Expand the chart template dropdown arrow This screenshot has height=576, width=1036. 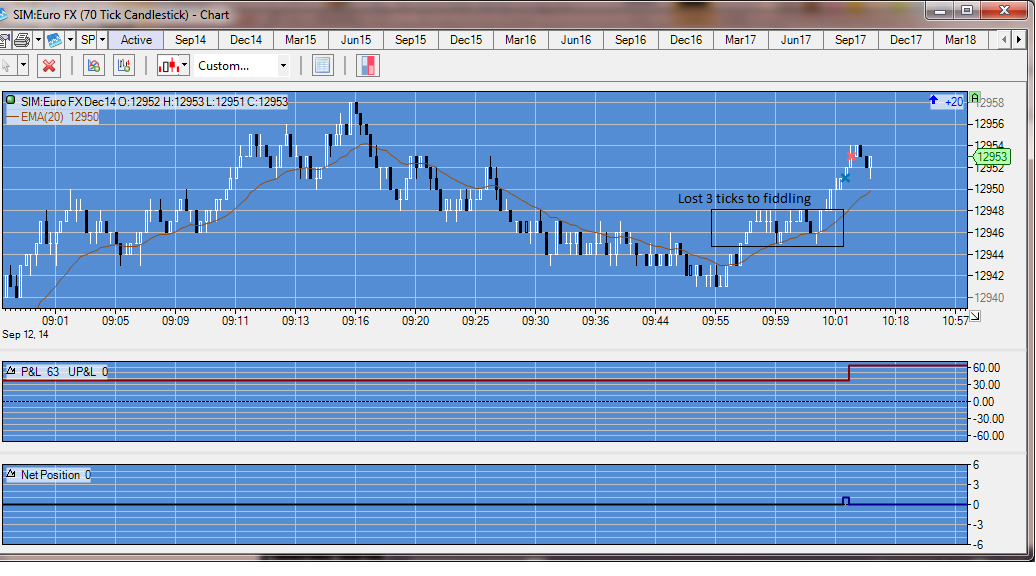[70, 40]
